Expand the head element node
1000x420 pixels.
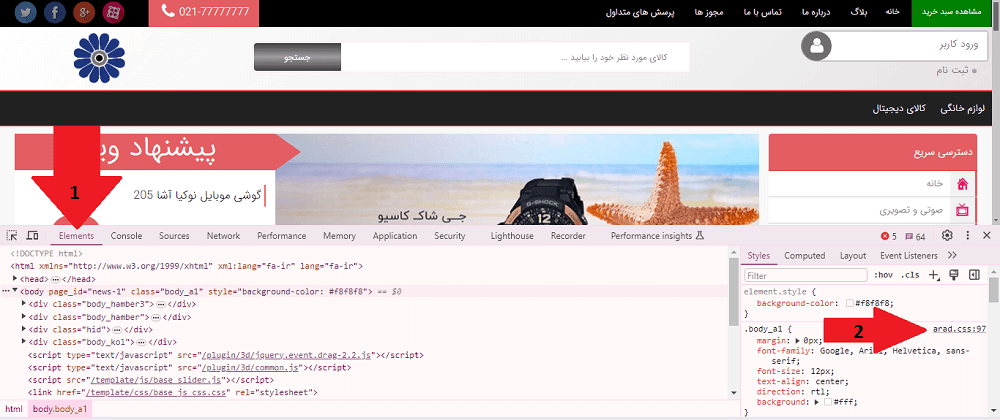tap(15, 279)
